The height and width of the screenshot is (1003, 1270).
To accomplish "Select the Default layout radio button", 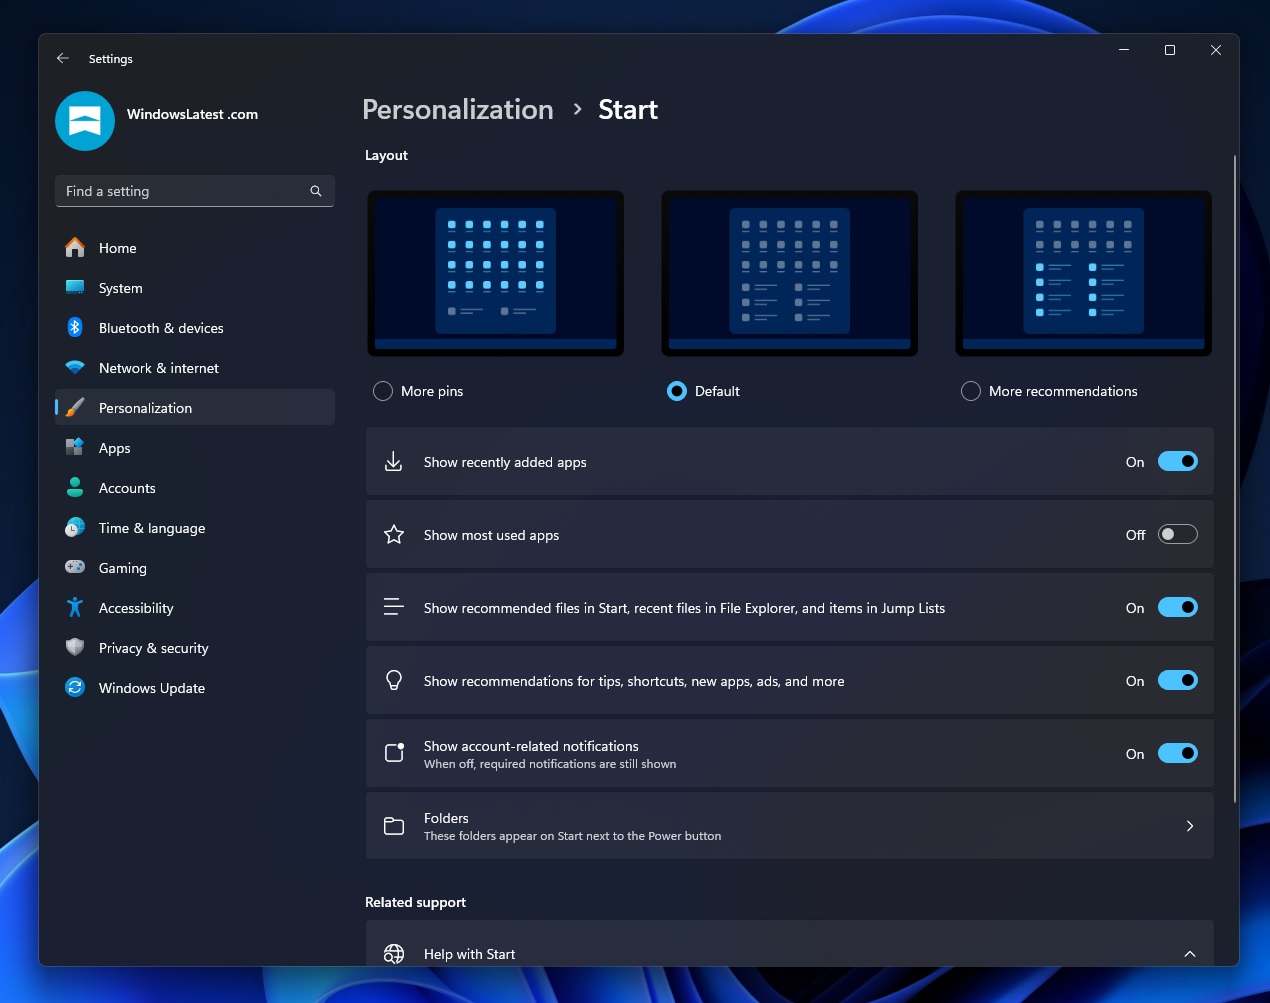I will tap(677, 391).
